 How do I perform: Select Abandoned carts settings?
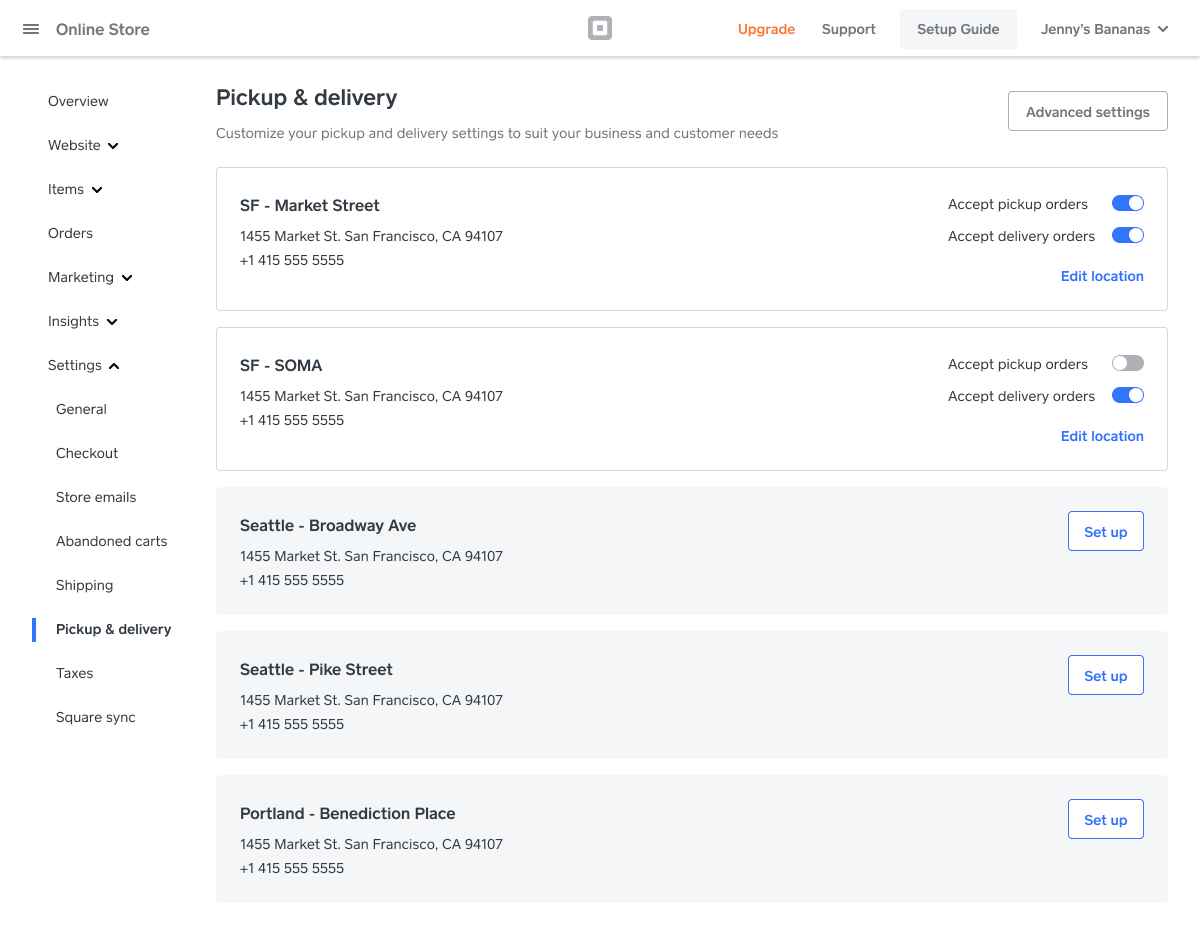(x=112, y=541)
